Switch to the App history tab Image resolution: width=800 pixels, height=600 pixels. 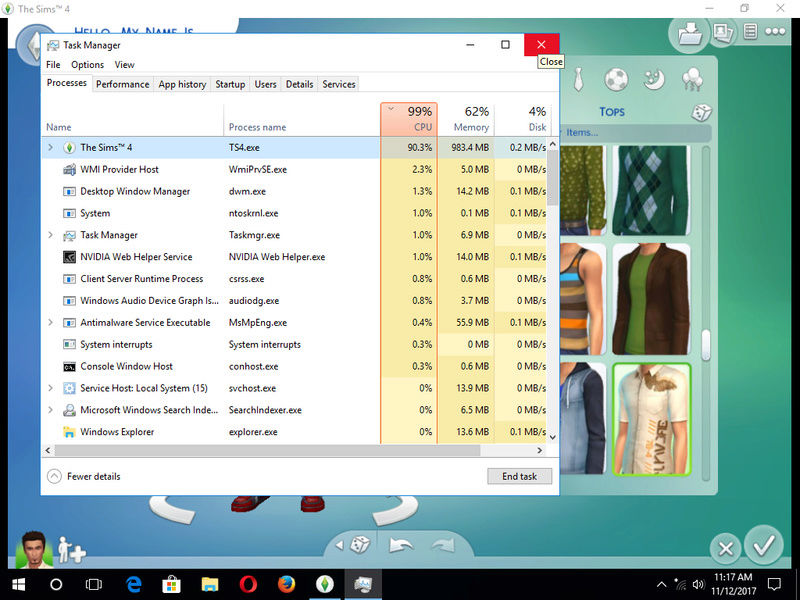(182, 84)
